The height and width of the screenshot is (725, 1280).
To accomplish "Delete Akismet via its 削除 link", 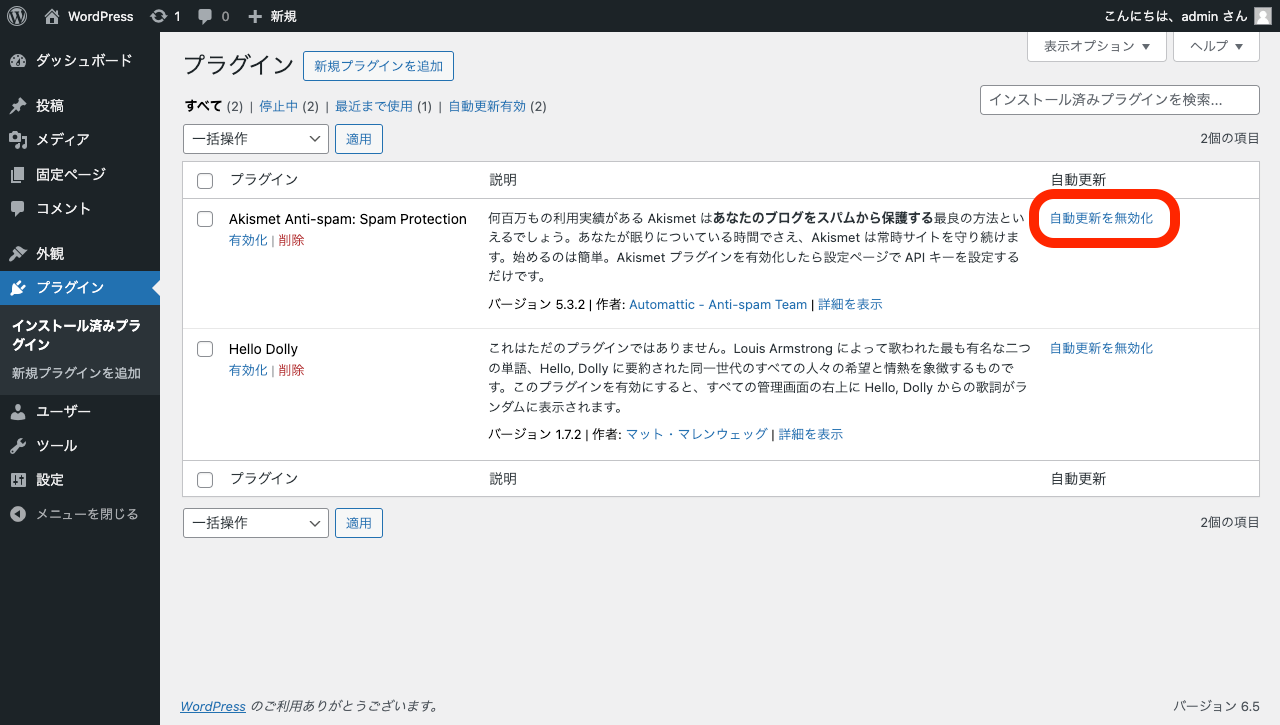I will [x=292, y=240].
